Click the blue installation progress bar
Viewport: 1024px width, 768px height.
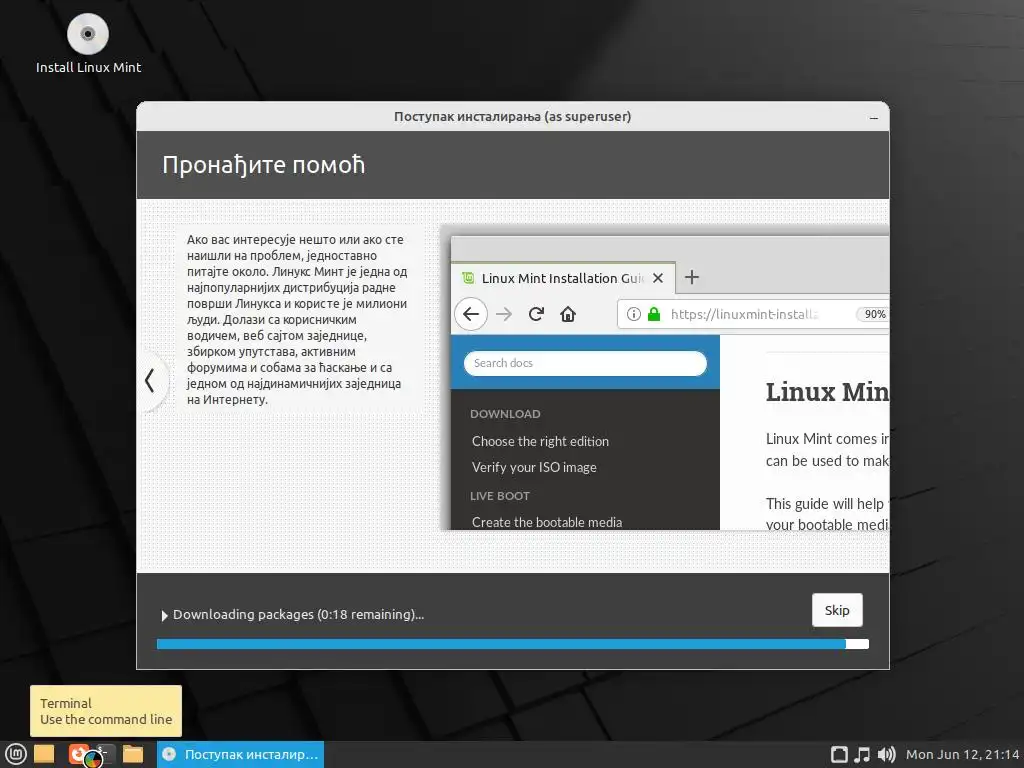[x=513, y=644]
